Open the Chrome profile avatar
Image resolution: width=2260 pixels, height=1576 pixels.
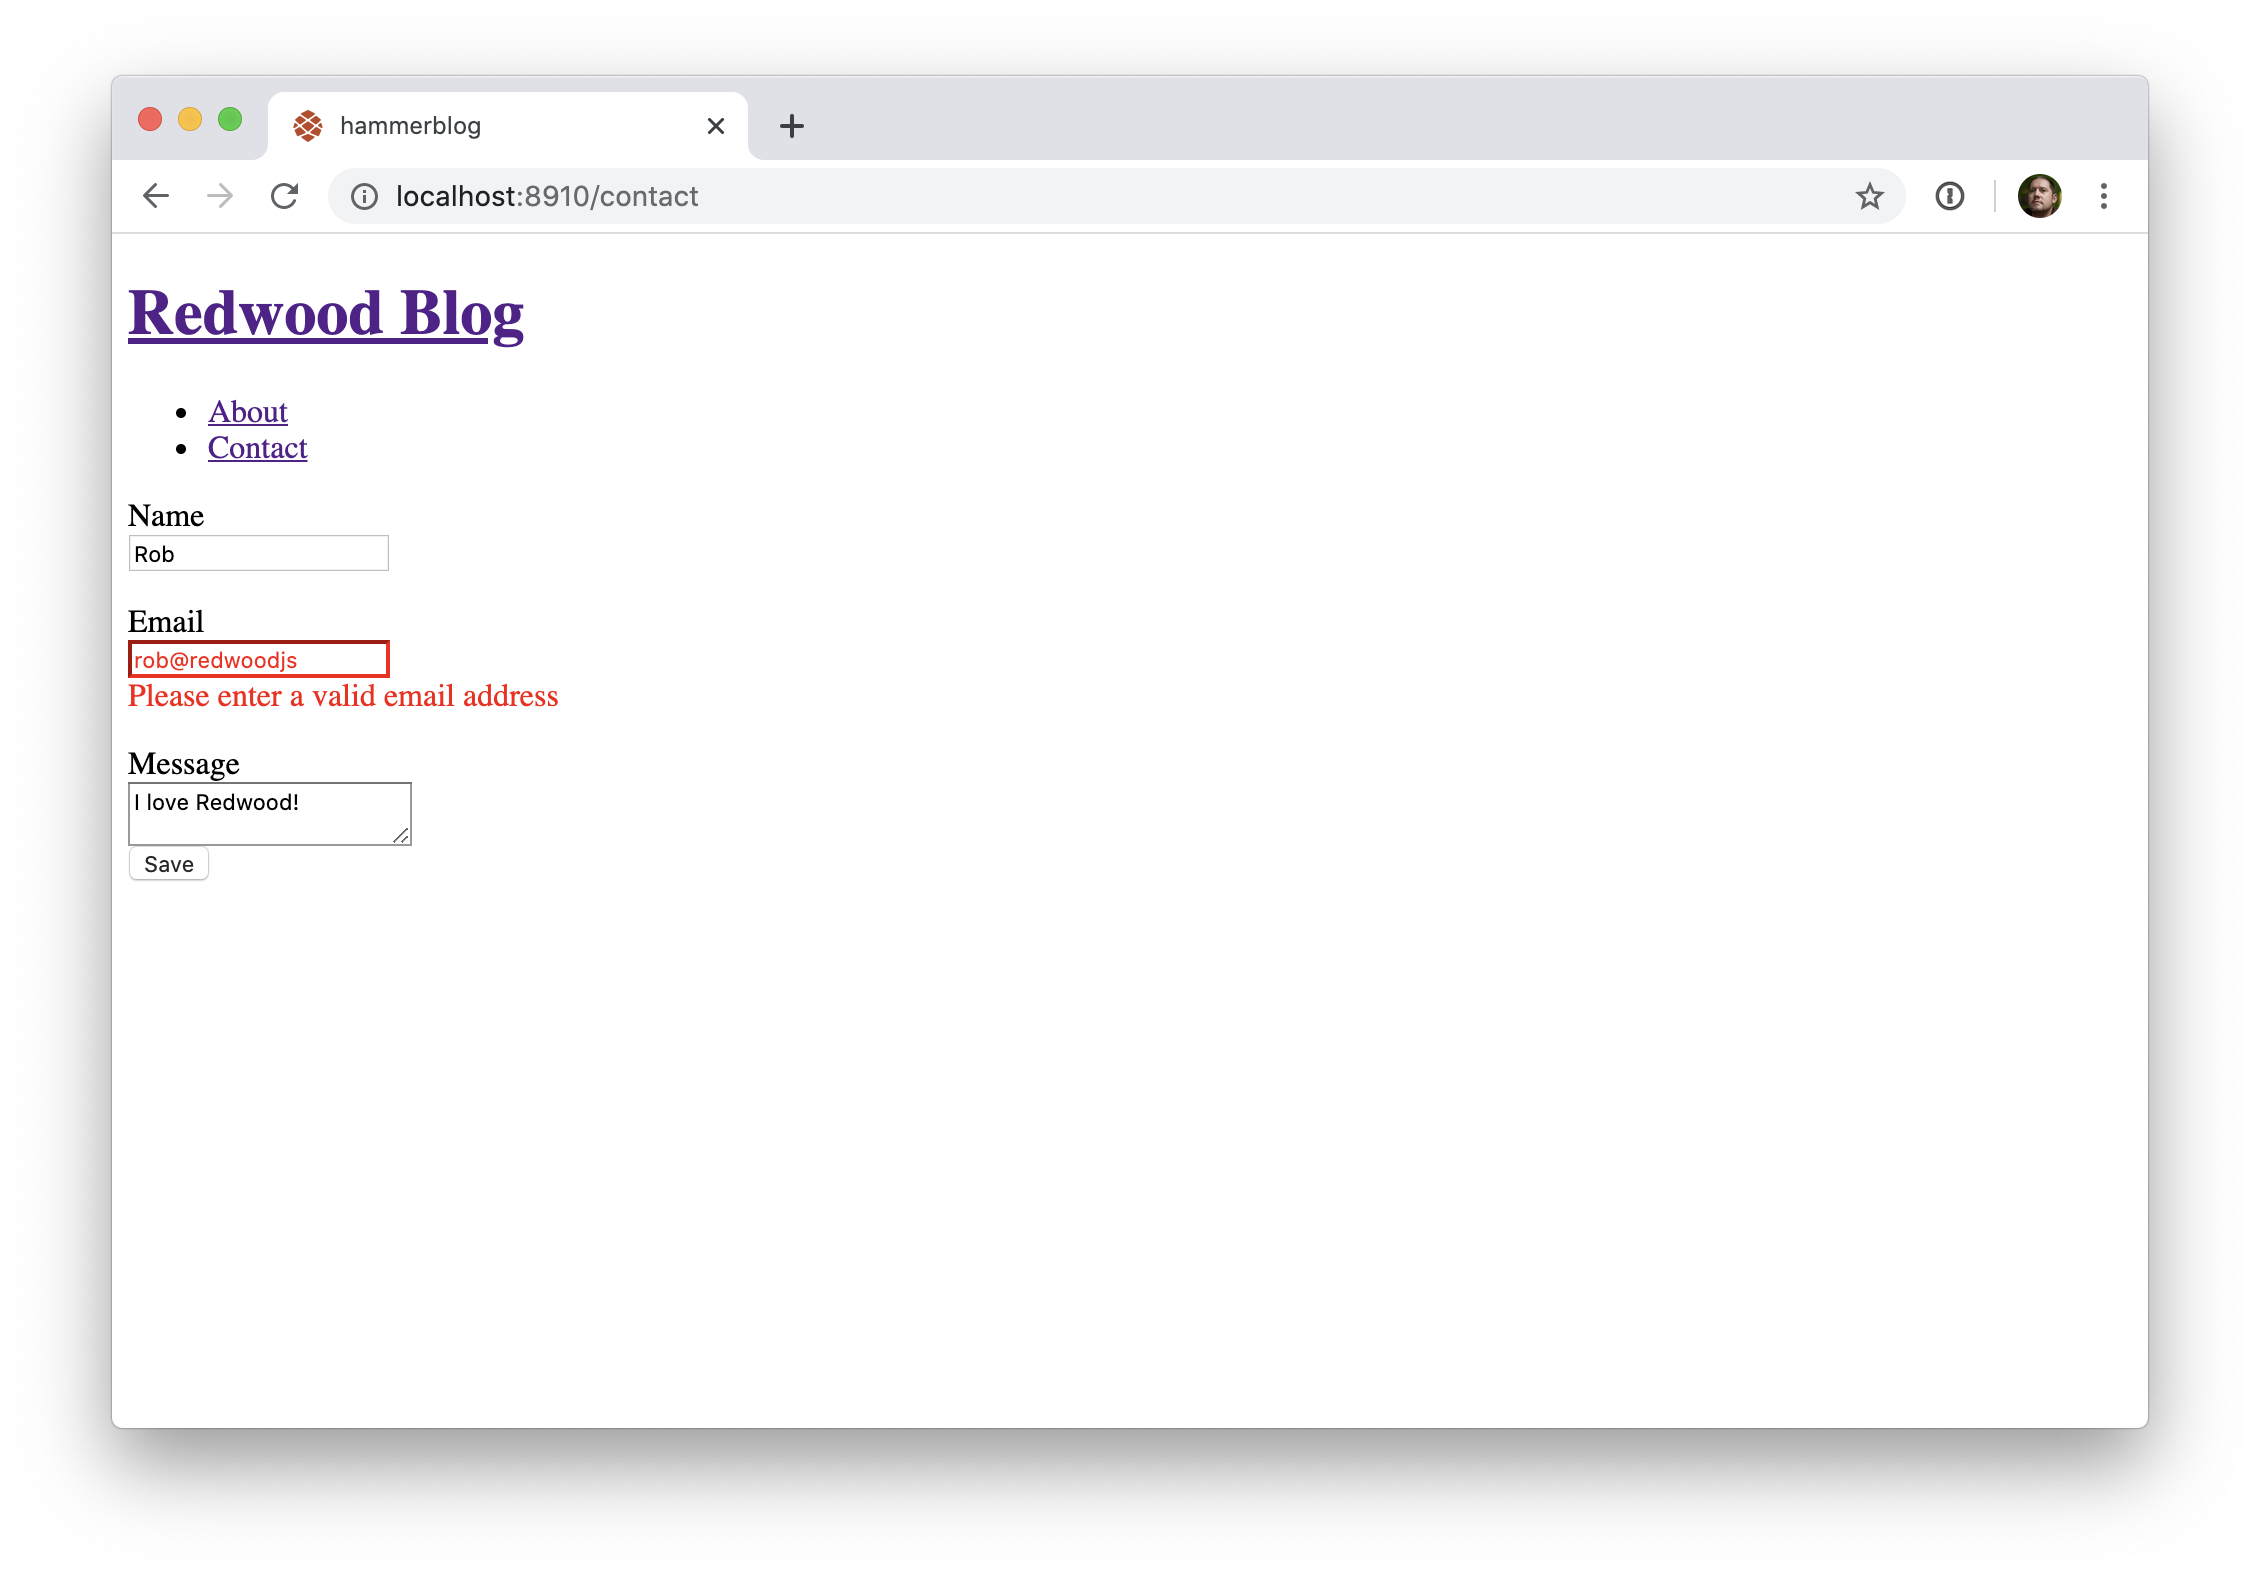2039,196
